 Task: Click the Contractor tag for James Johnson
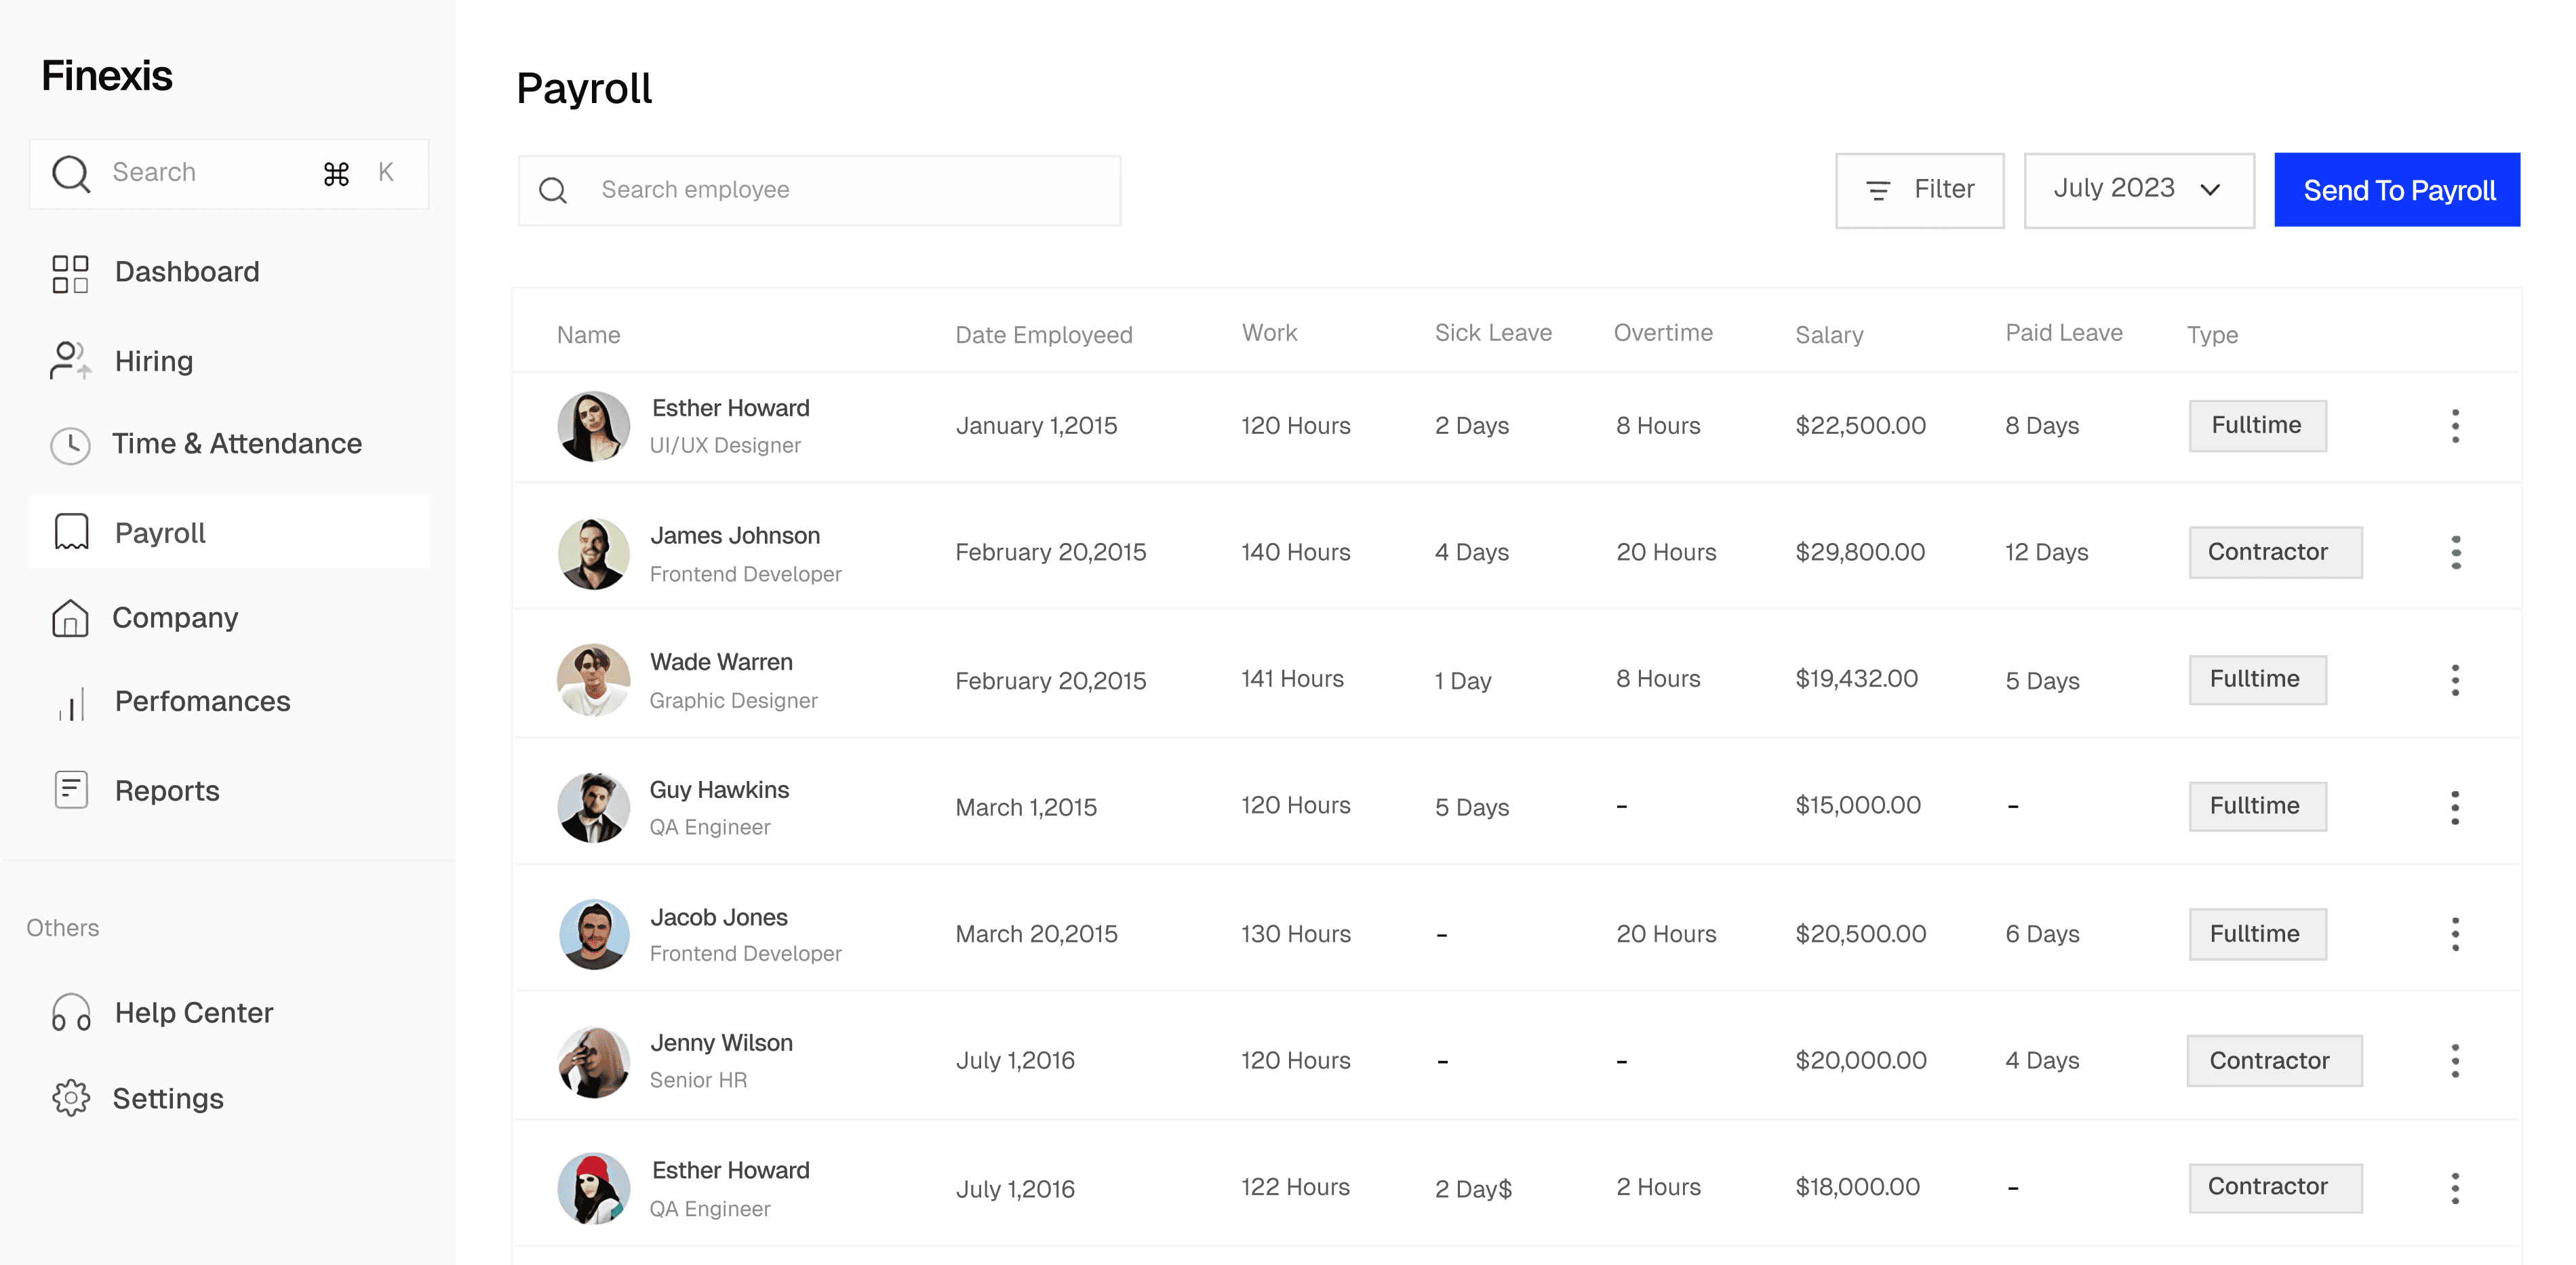tap(2274, 552)
